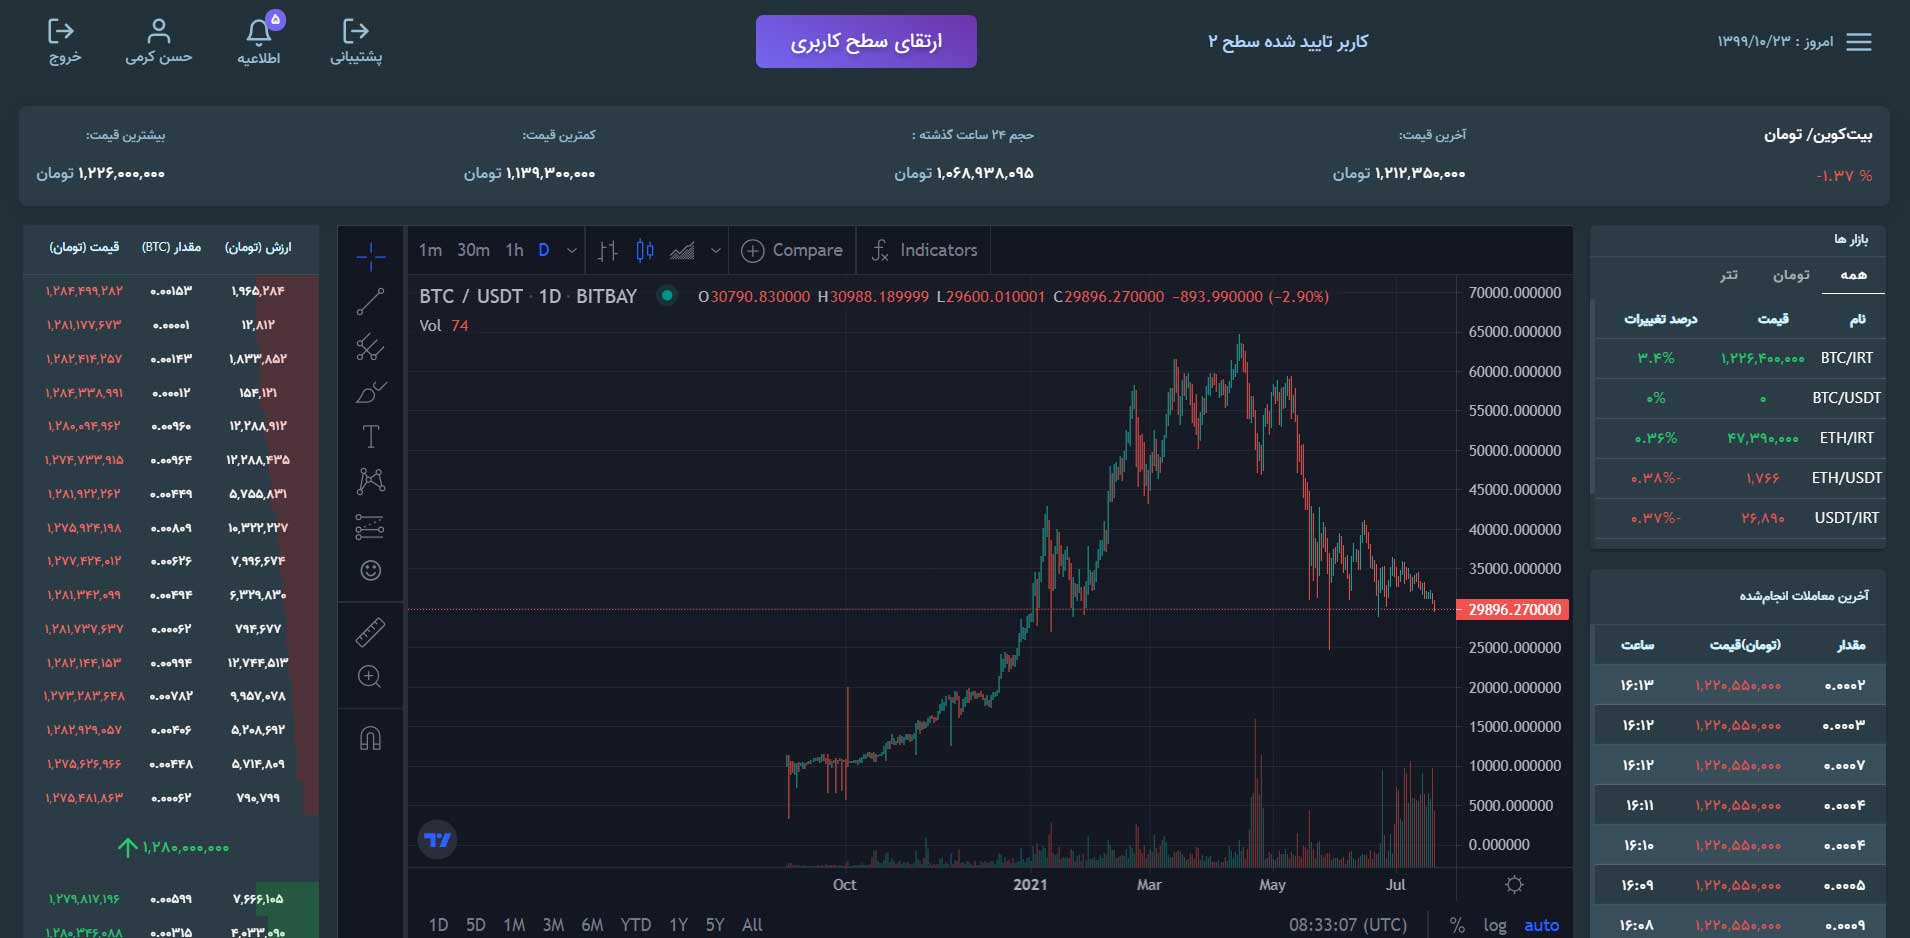Select the USDT/IRT market row
This screenshot has height=938, width=1910.
(1740, 518)
